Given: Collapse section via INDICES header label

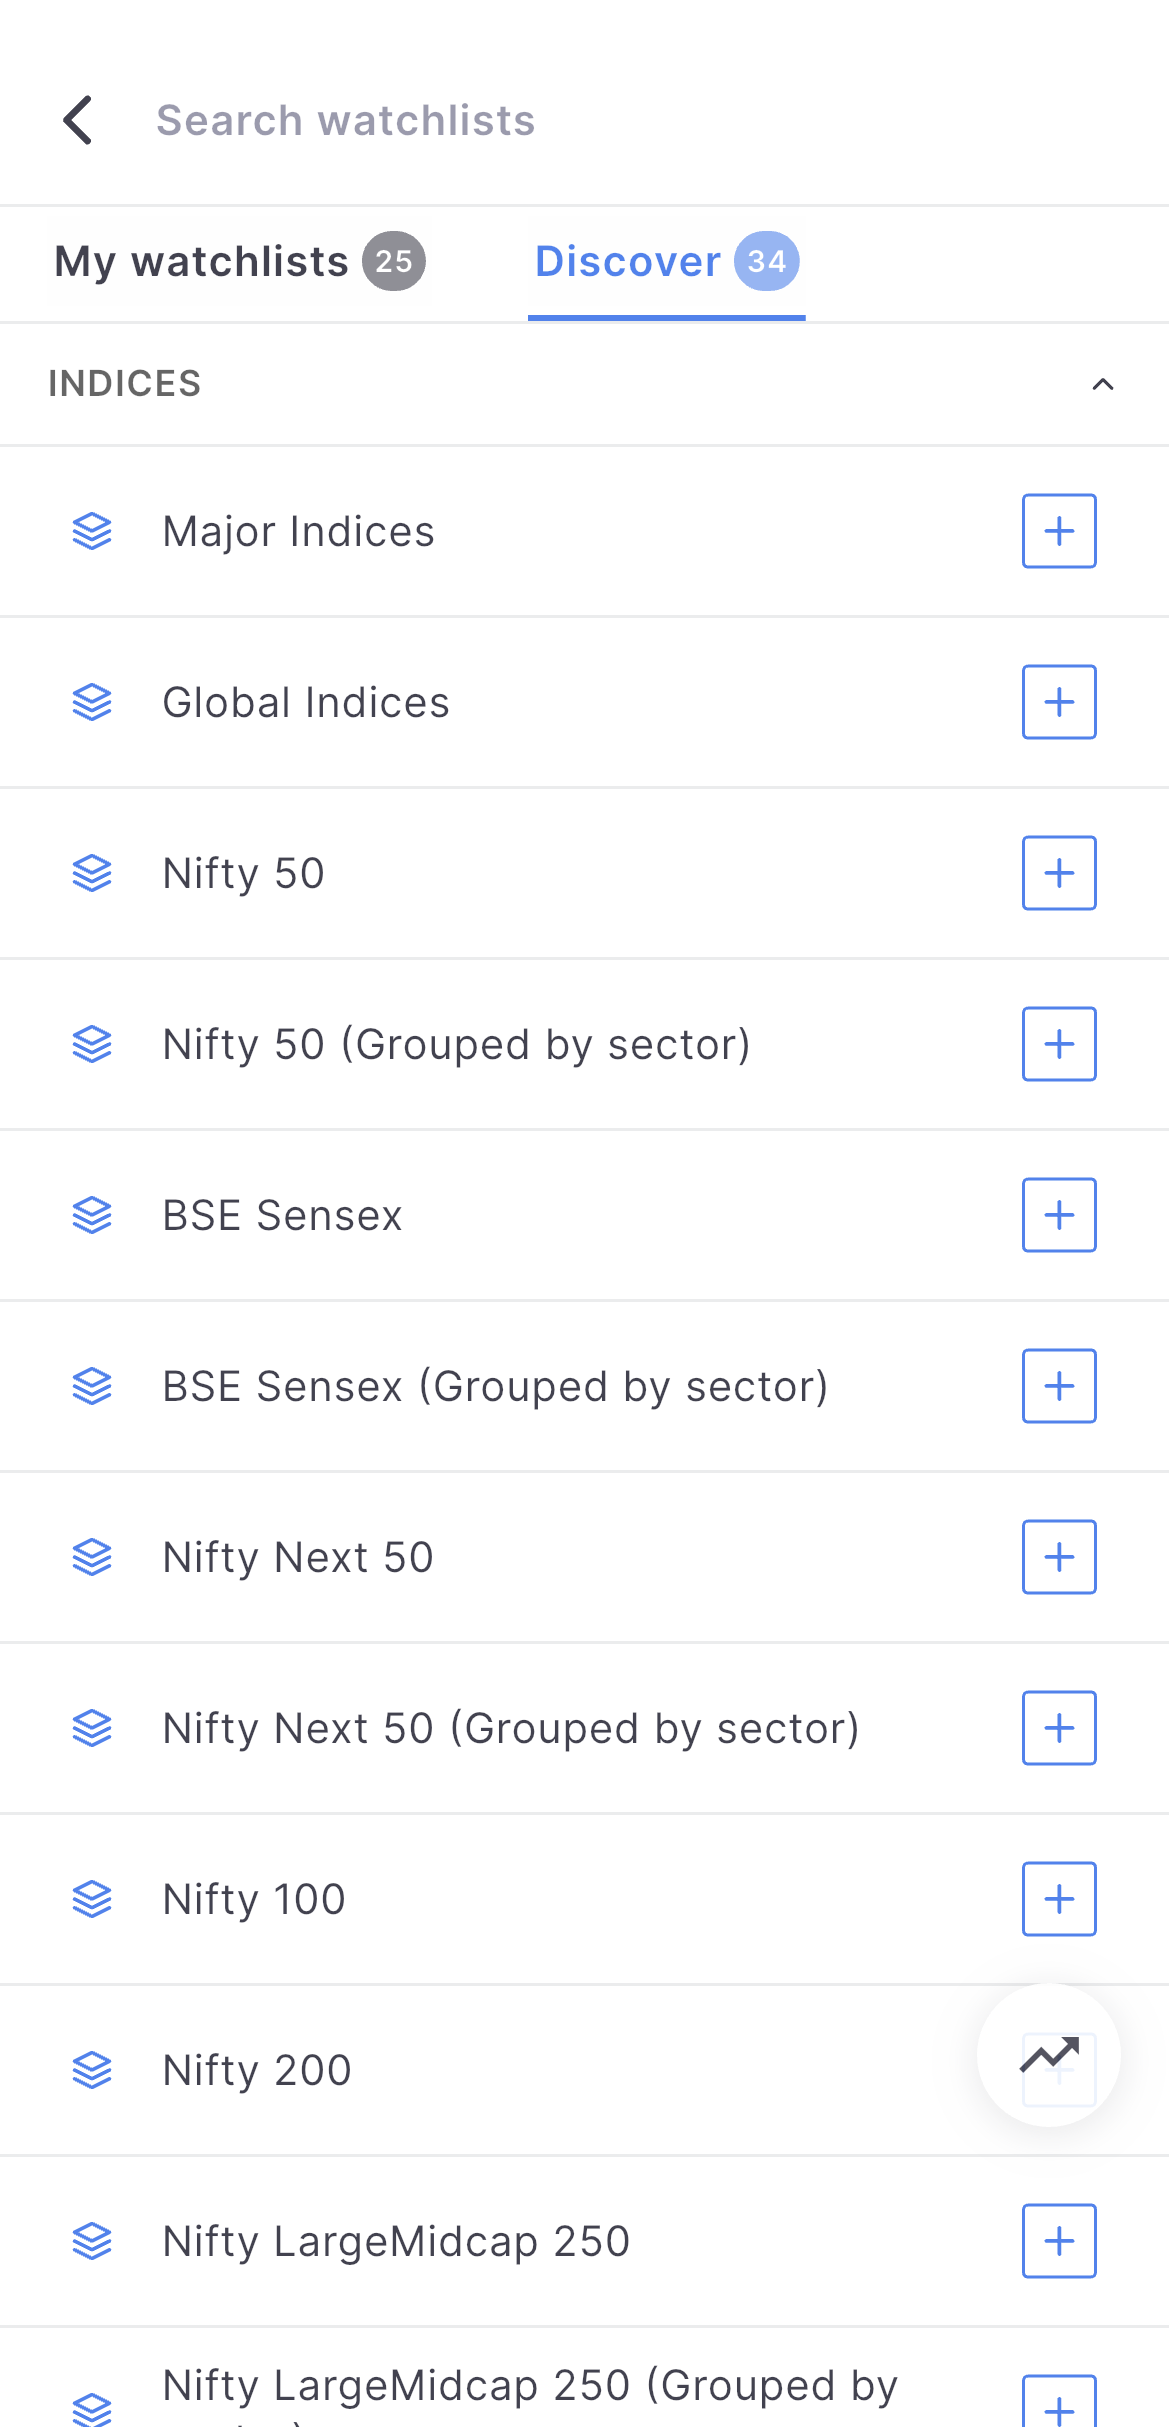Looking at the screenshot, I should coord(125,384).
